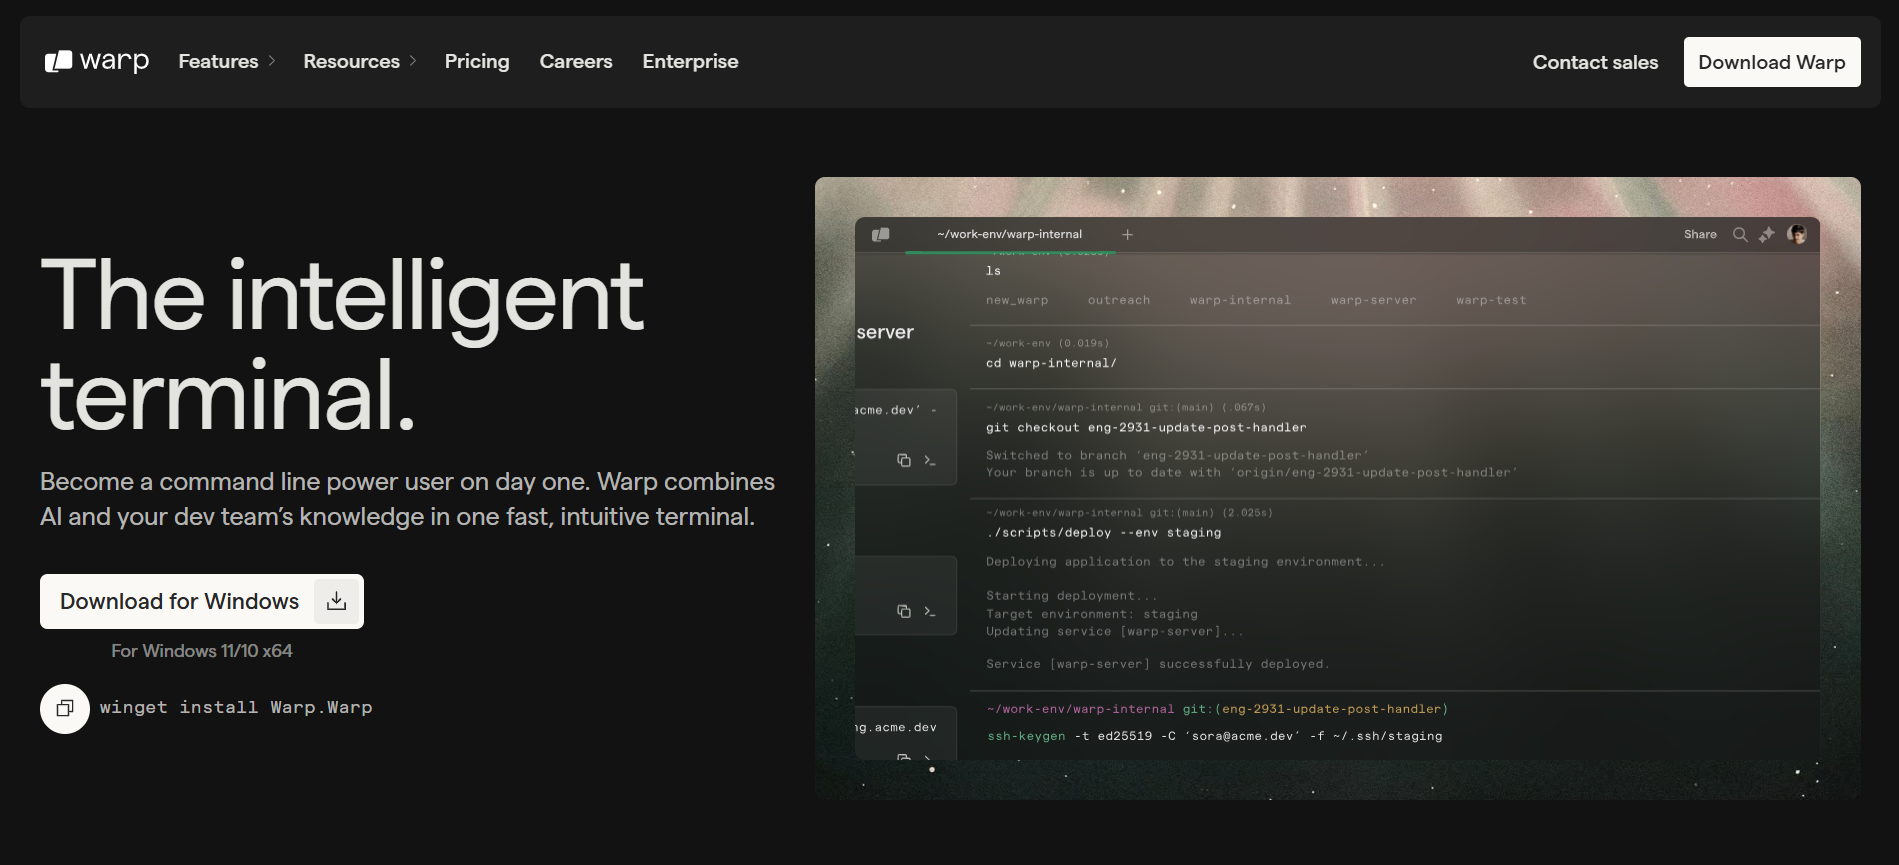This screenshot has height=865, width=1899.
Task: Click 'warp-test' in ls output
Action: [x=1491, y=300]
